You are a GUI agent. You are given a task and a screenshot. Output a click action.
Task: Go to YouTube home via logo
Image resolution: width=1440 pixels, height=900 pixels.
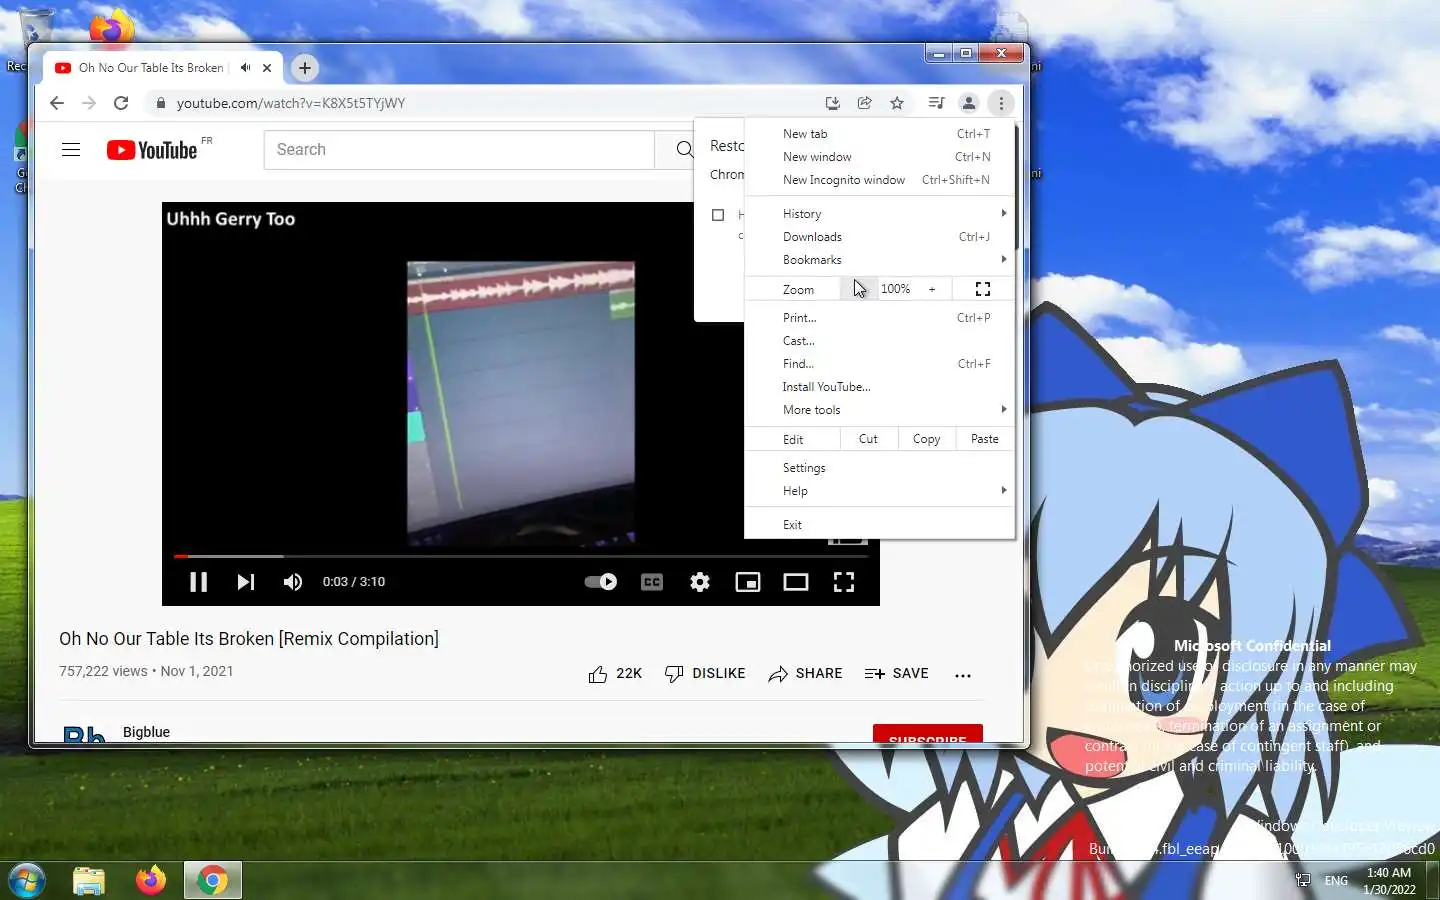152,150
